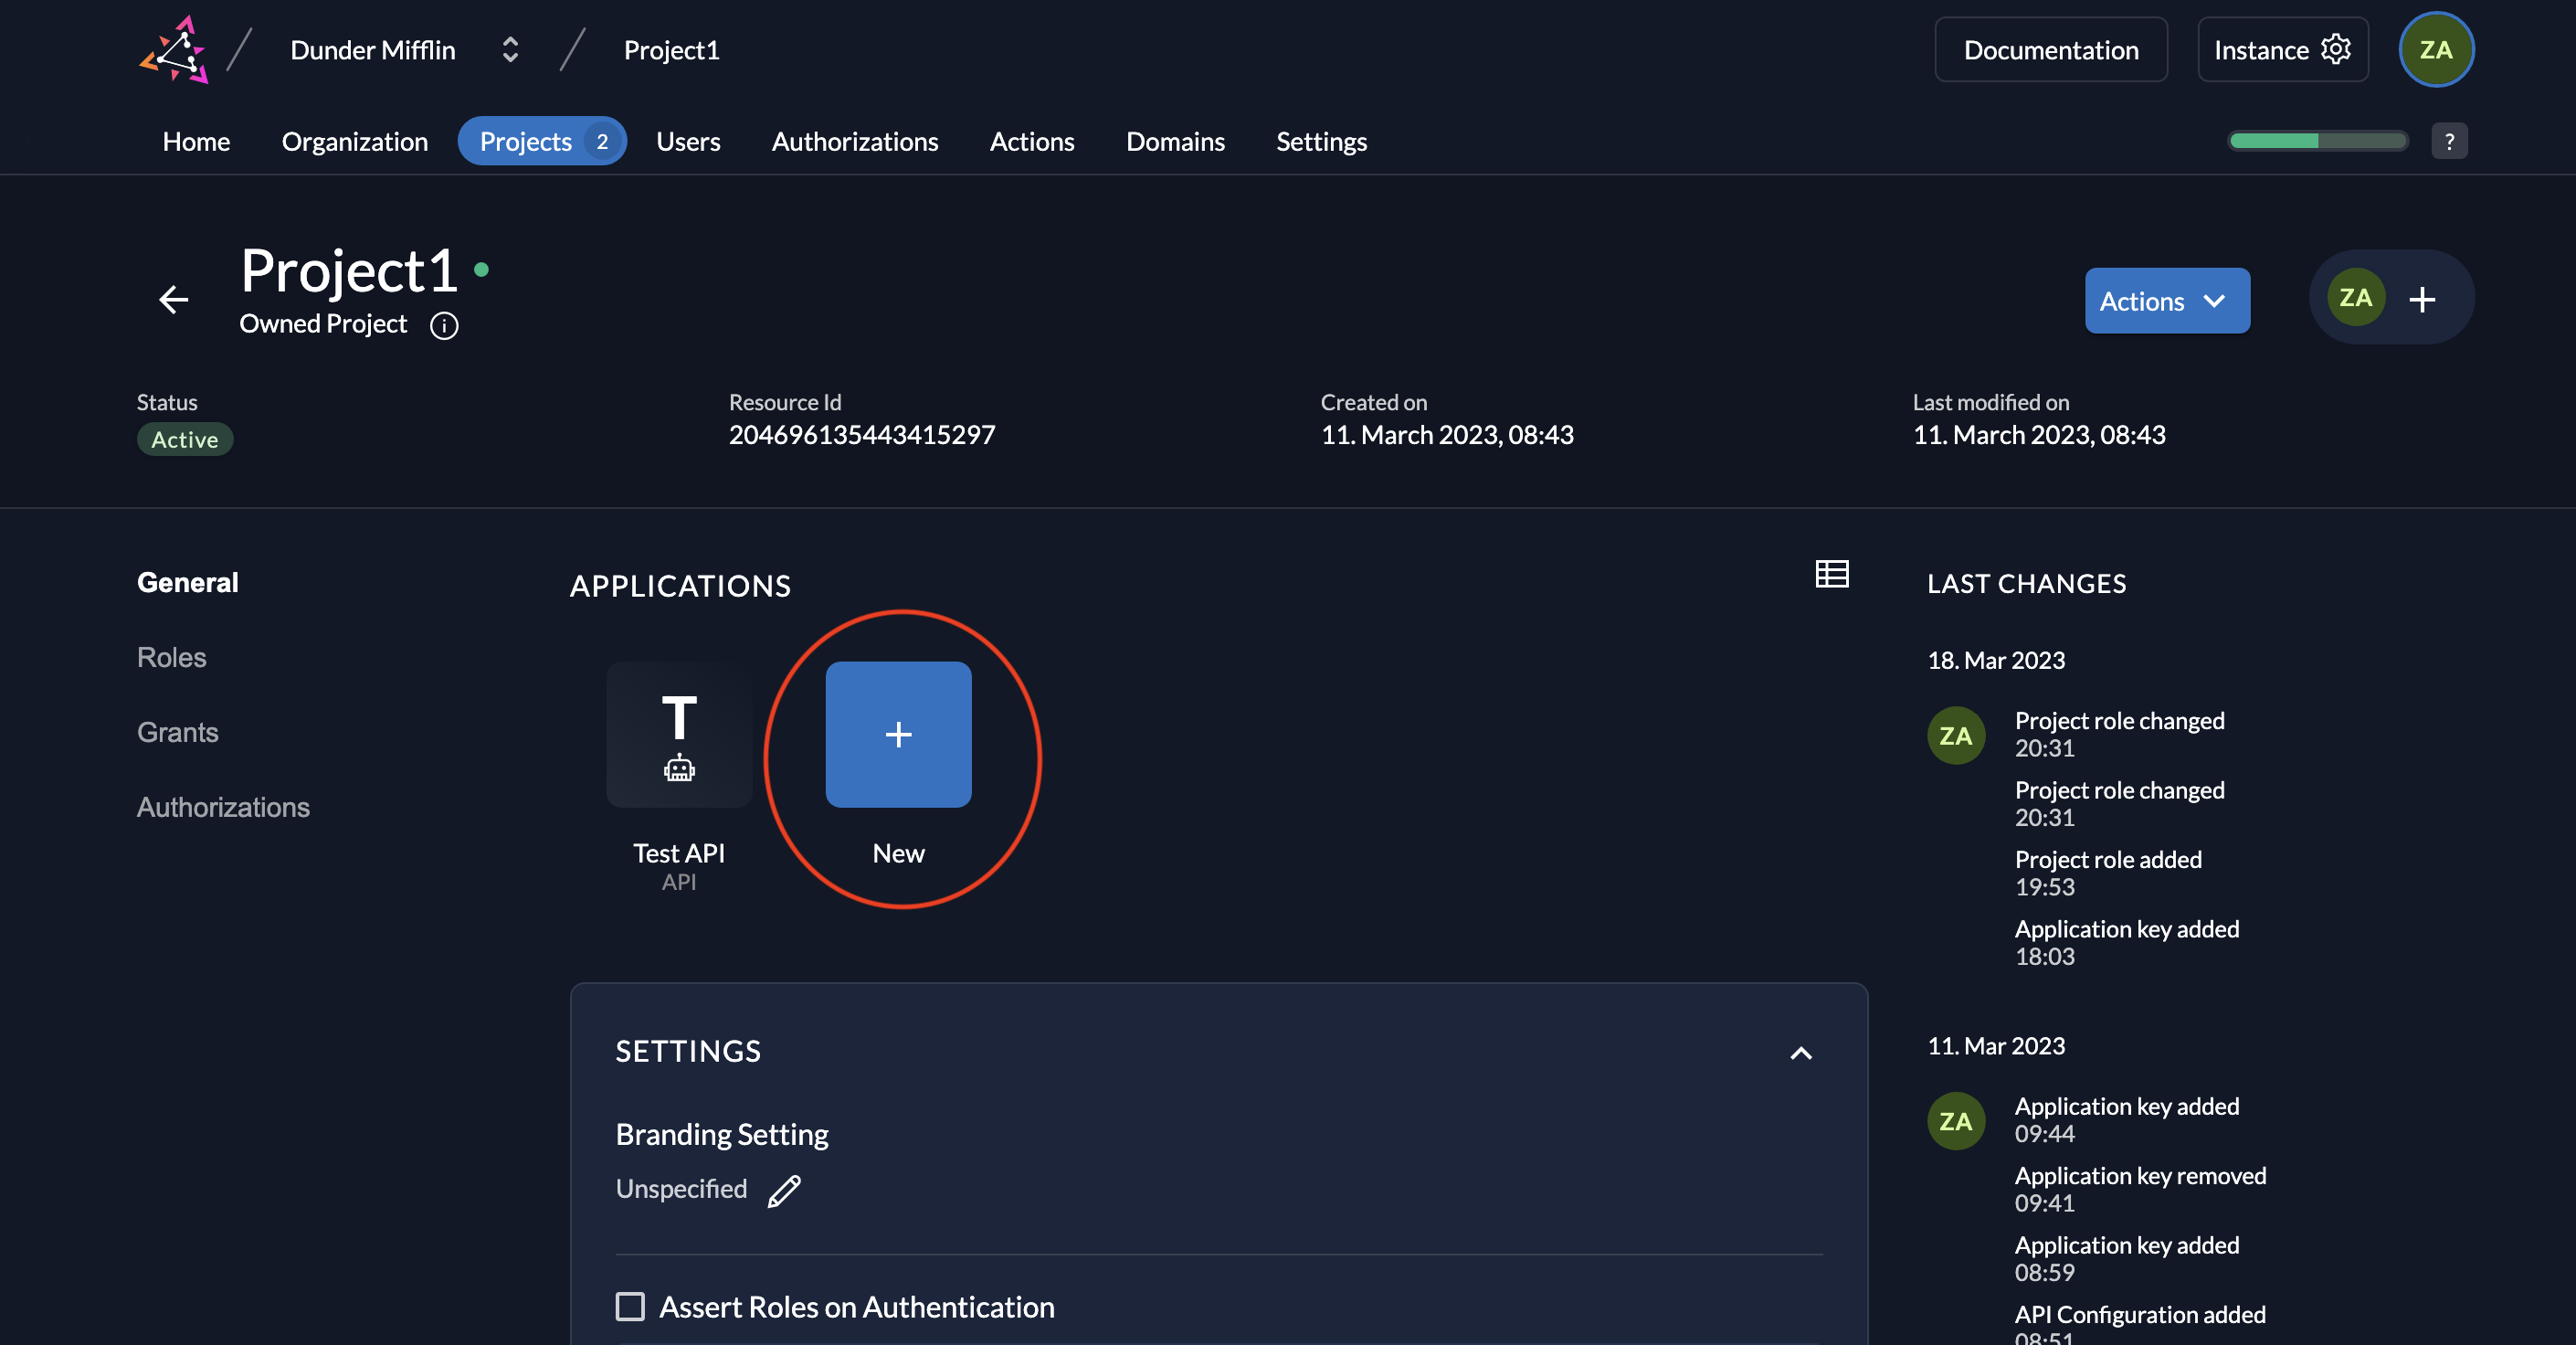This screenshot has height=1345, width=2576.
Task: Click the Roles link in General sidebar
Action: click(x=171, y=654)
